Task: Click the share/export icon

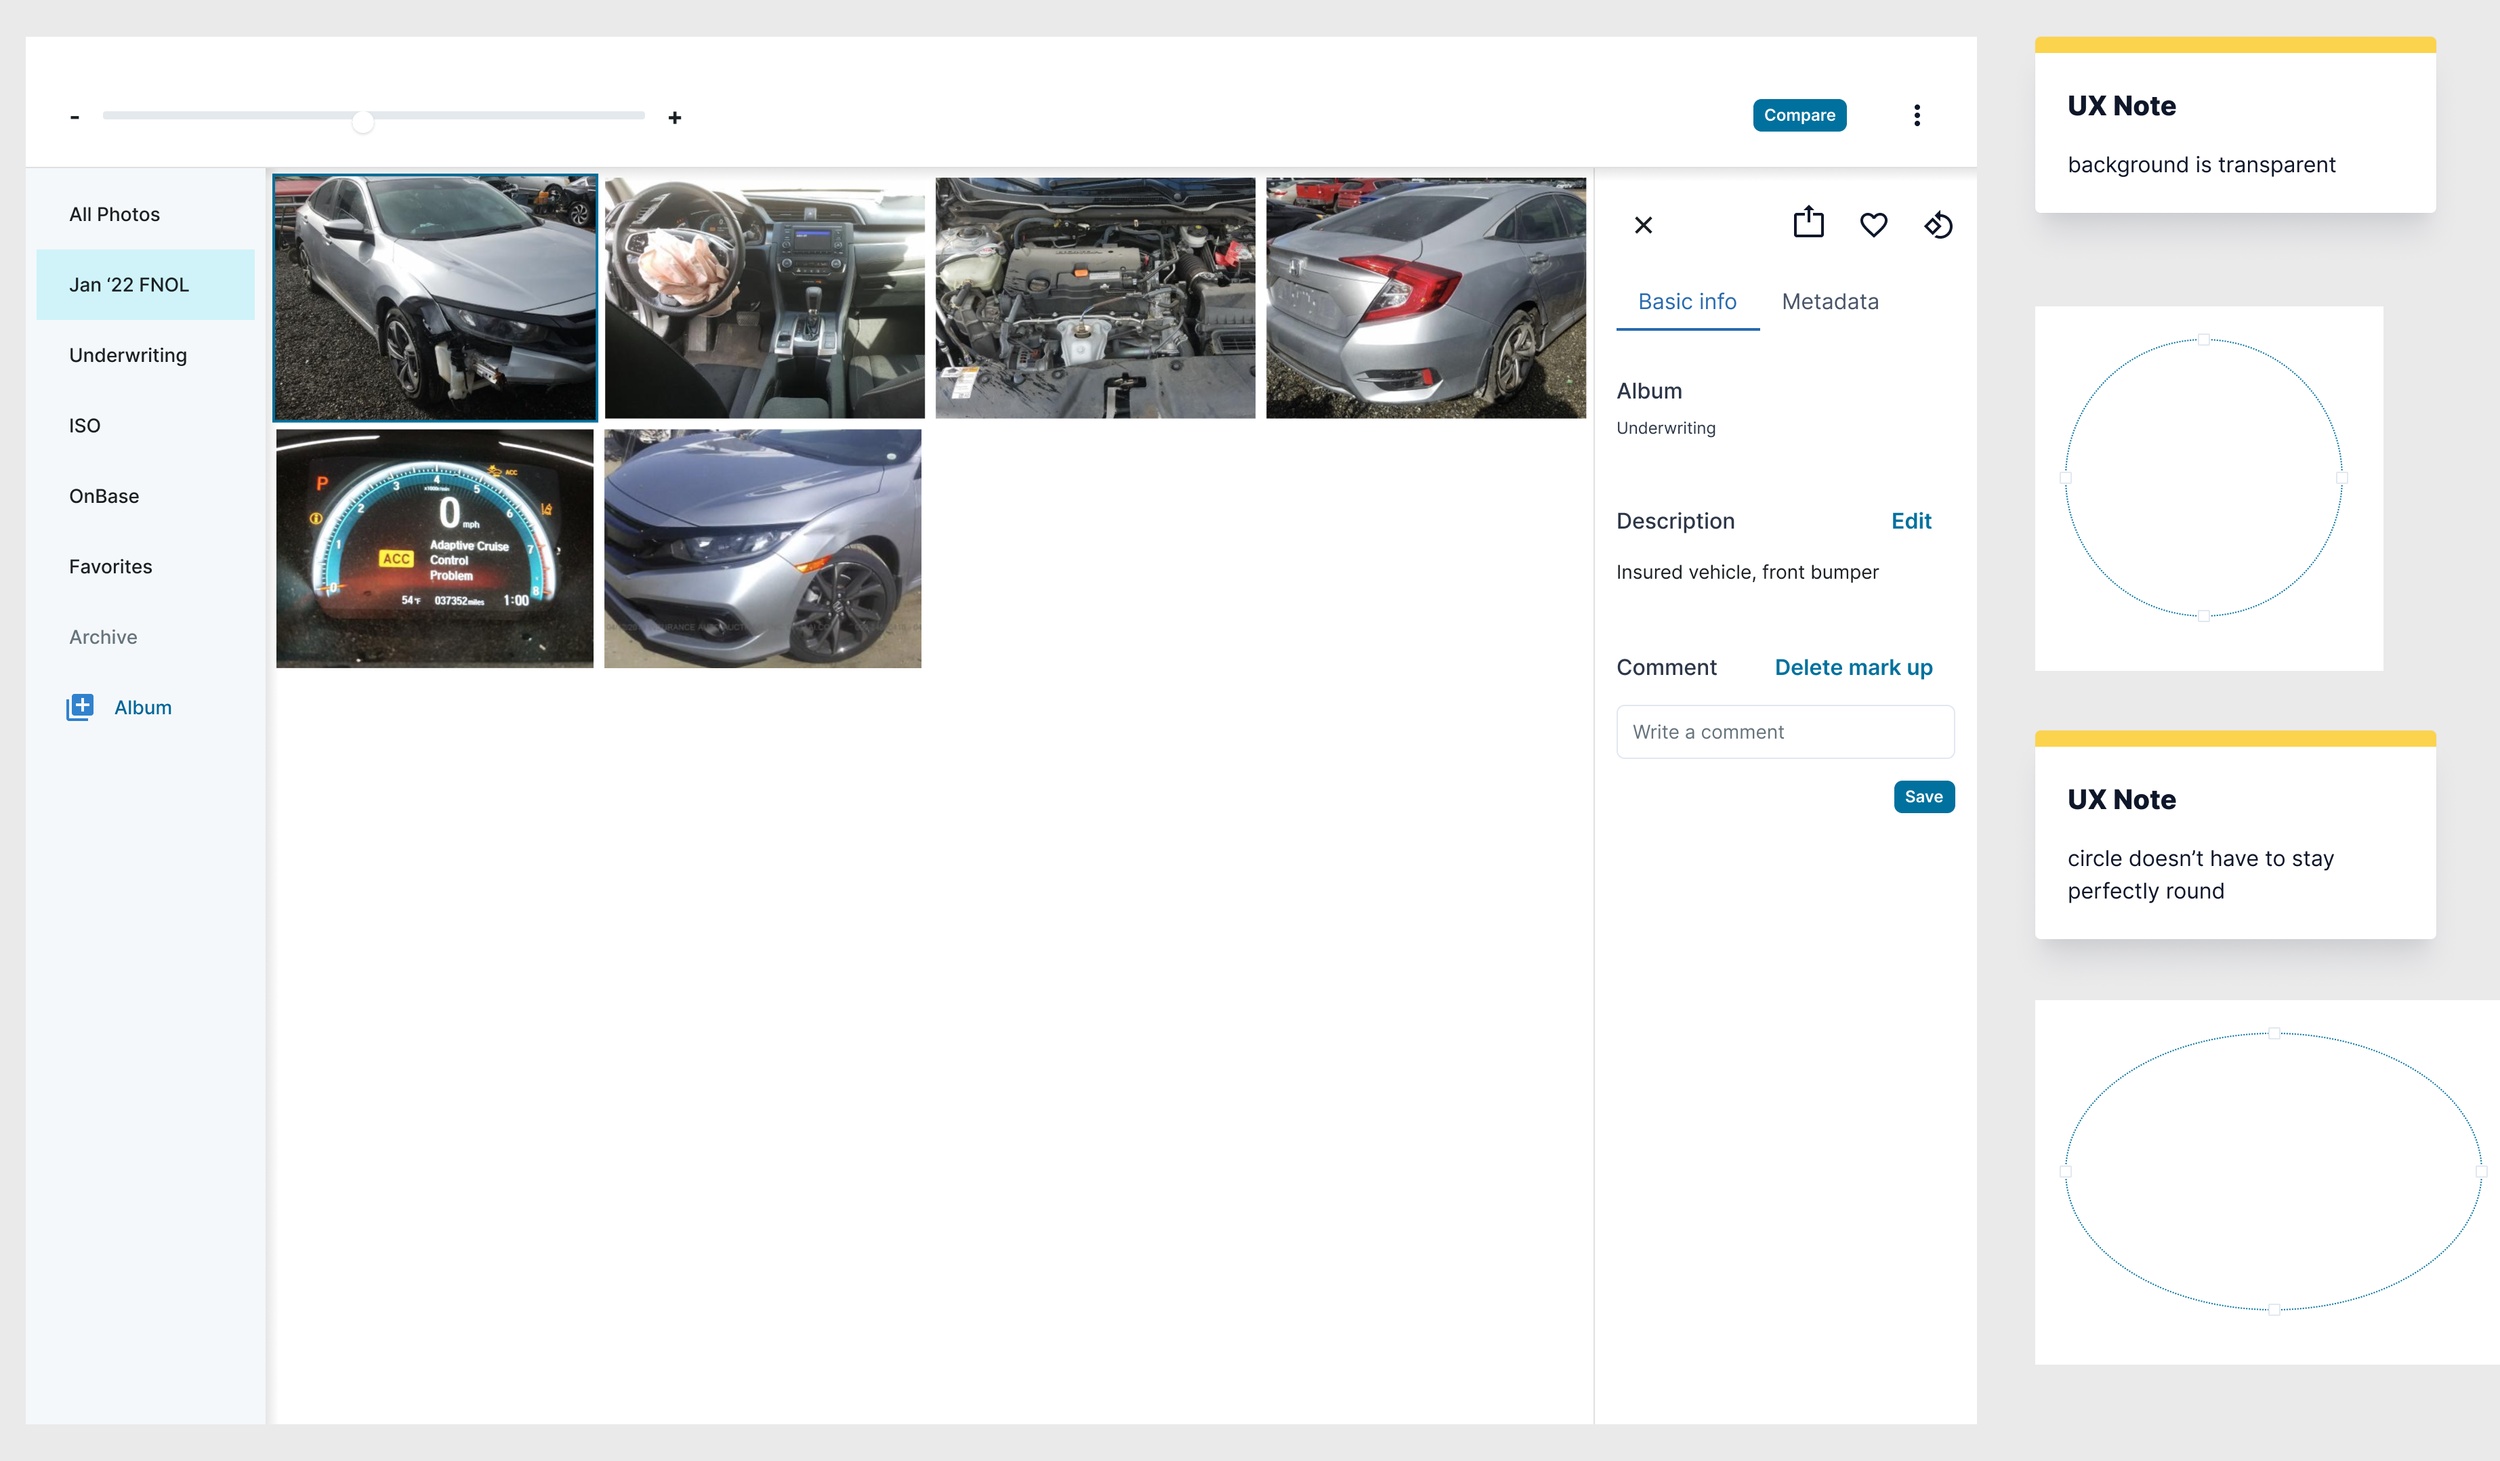Action: [x=1808, y=223]
